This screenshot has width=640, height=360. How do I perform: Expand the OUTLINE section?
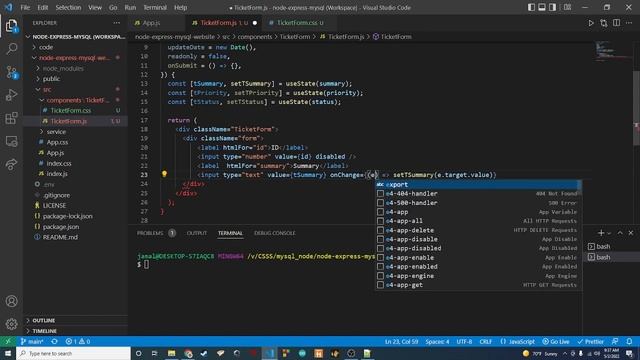point(43,320)
